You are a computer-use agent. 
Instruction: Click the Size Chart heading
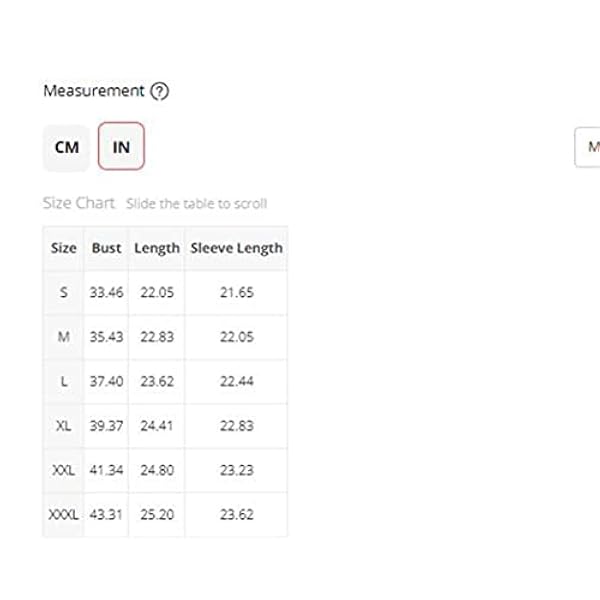pos(79,203)
